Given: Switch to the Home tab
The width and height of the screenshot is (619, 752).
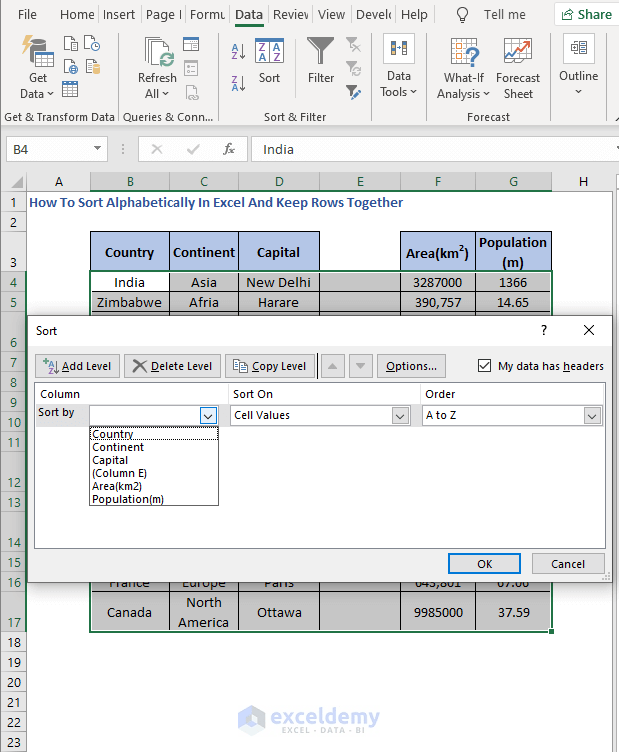Looking at the screenshot, I should tap(77, 15).
